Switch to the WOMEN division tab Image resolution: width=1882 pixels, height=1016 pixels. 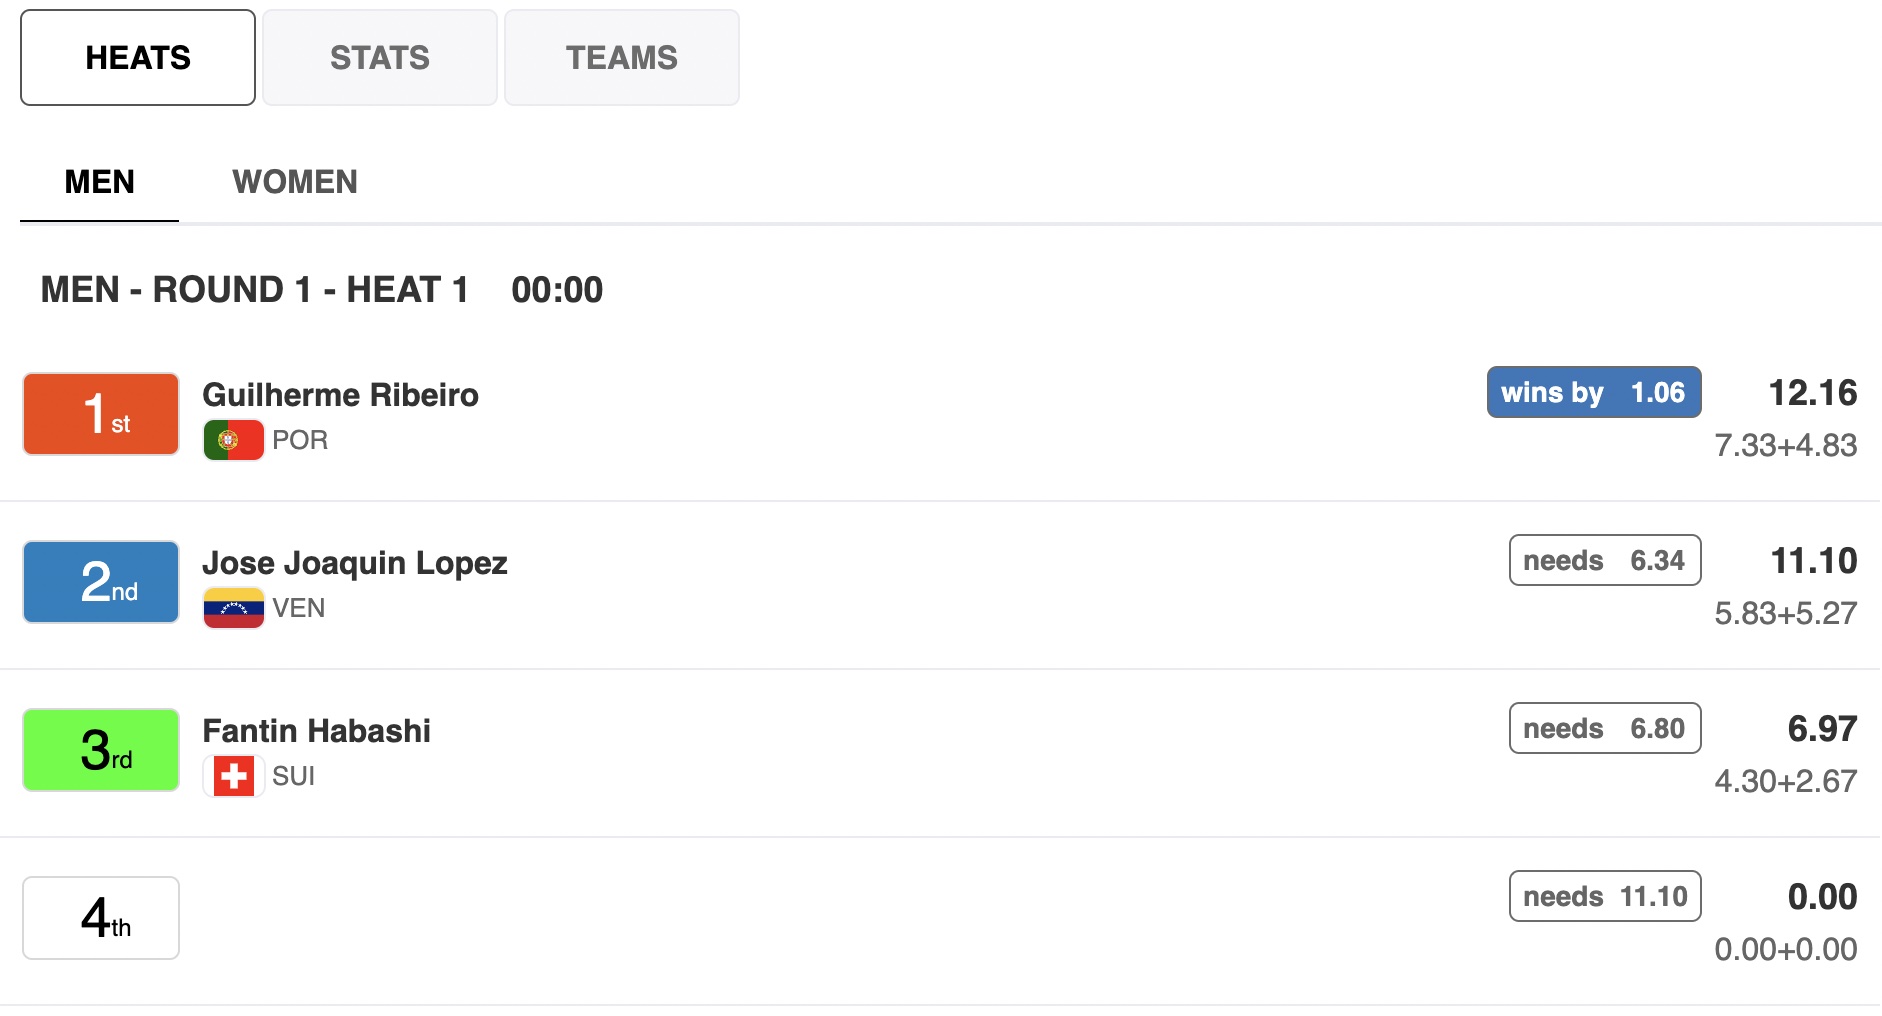click(x=295, y=182)
